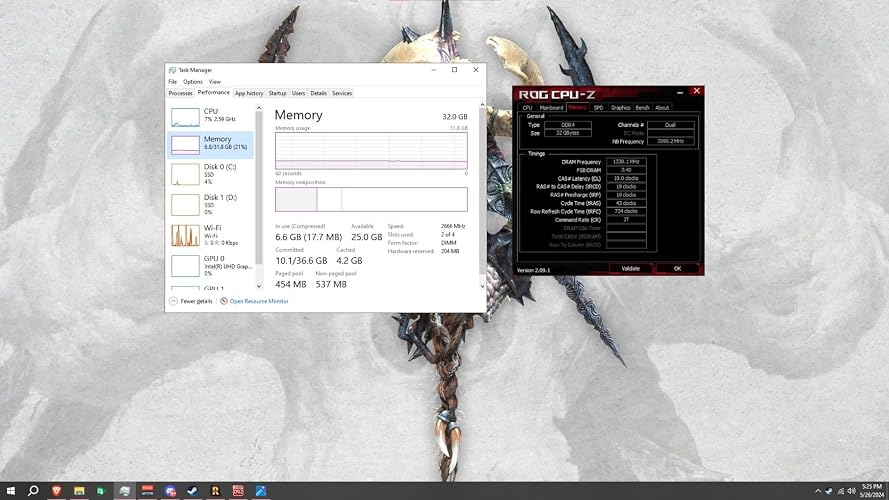889x500 pixels.
Task: Switch to Services tab
Action: tap(342, 93)
